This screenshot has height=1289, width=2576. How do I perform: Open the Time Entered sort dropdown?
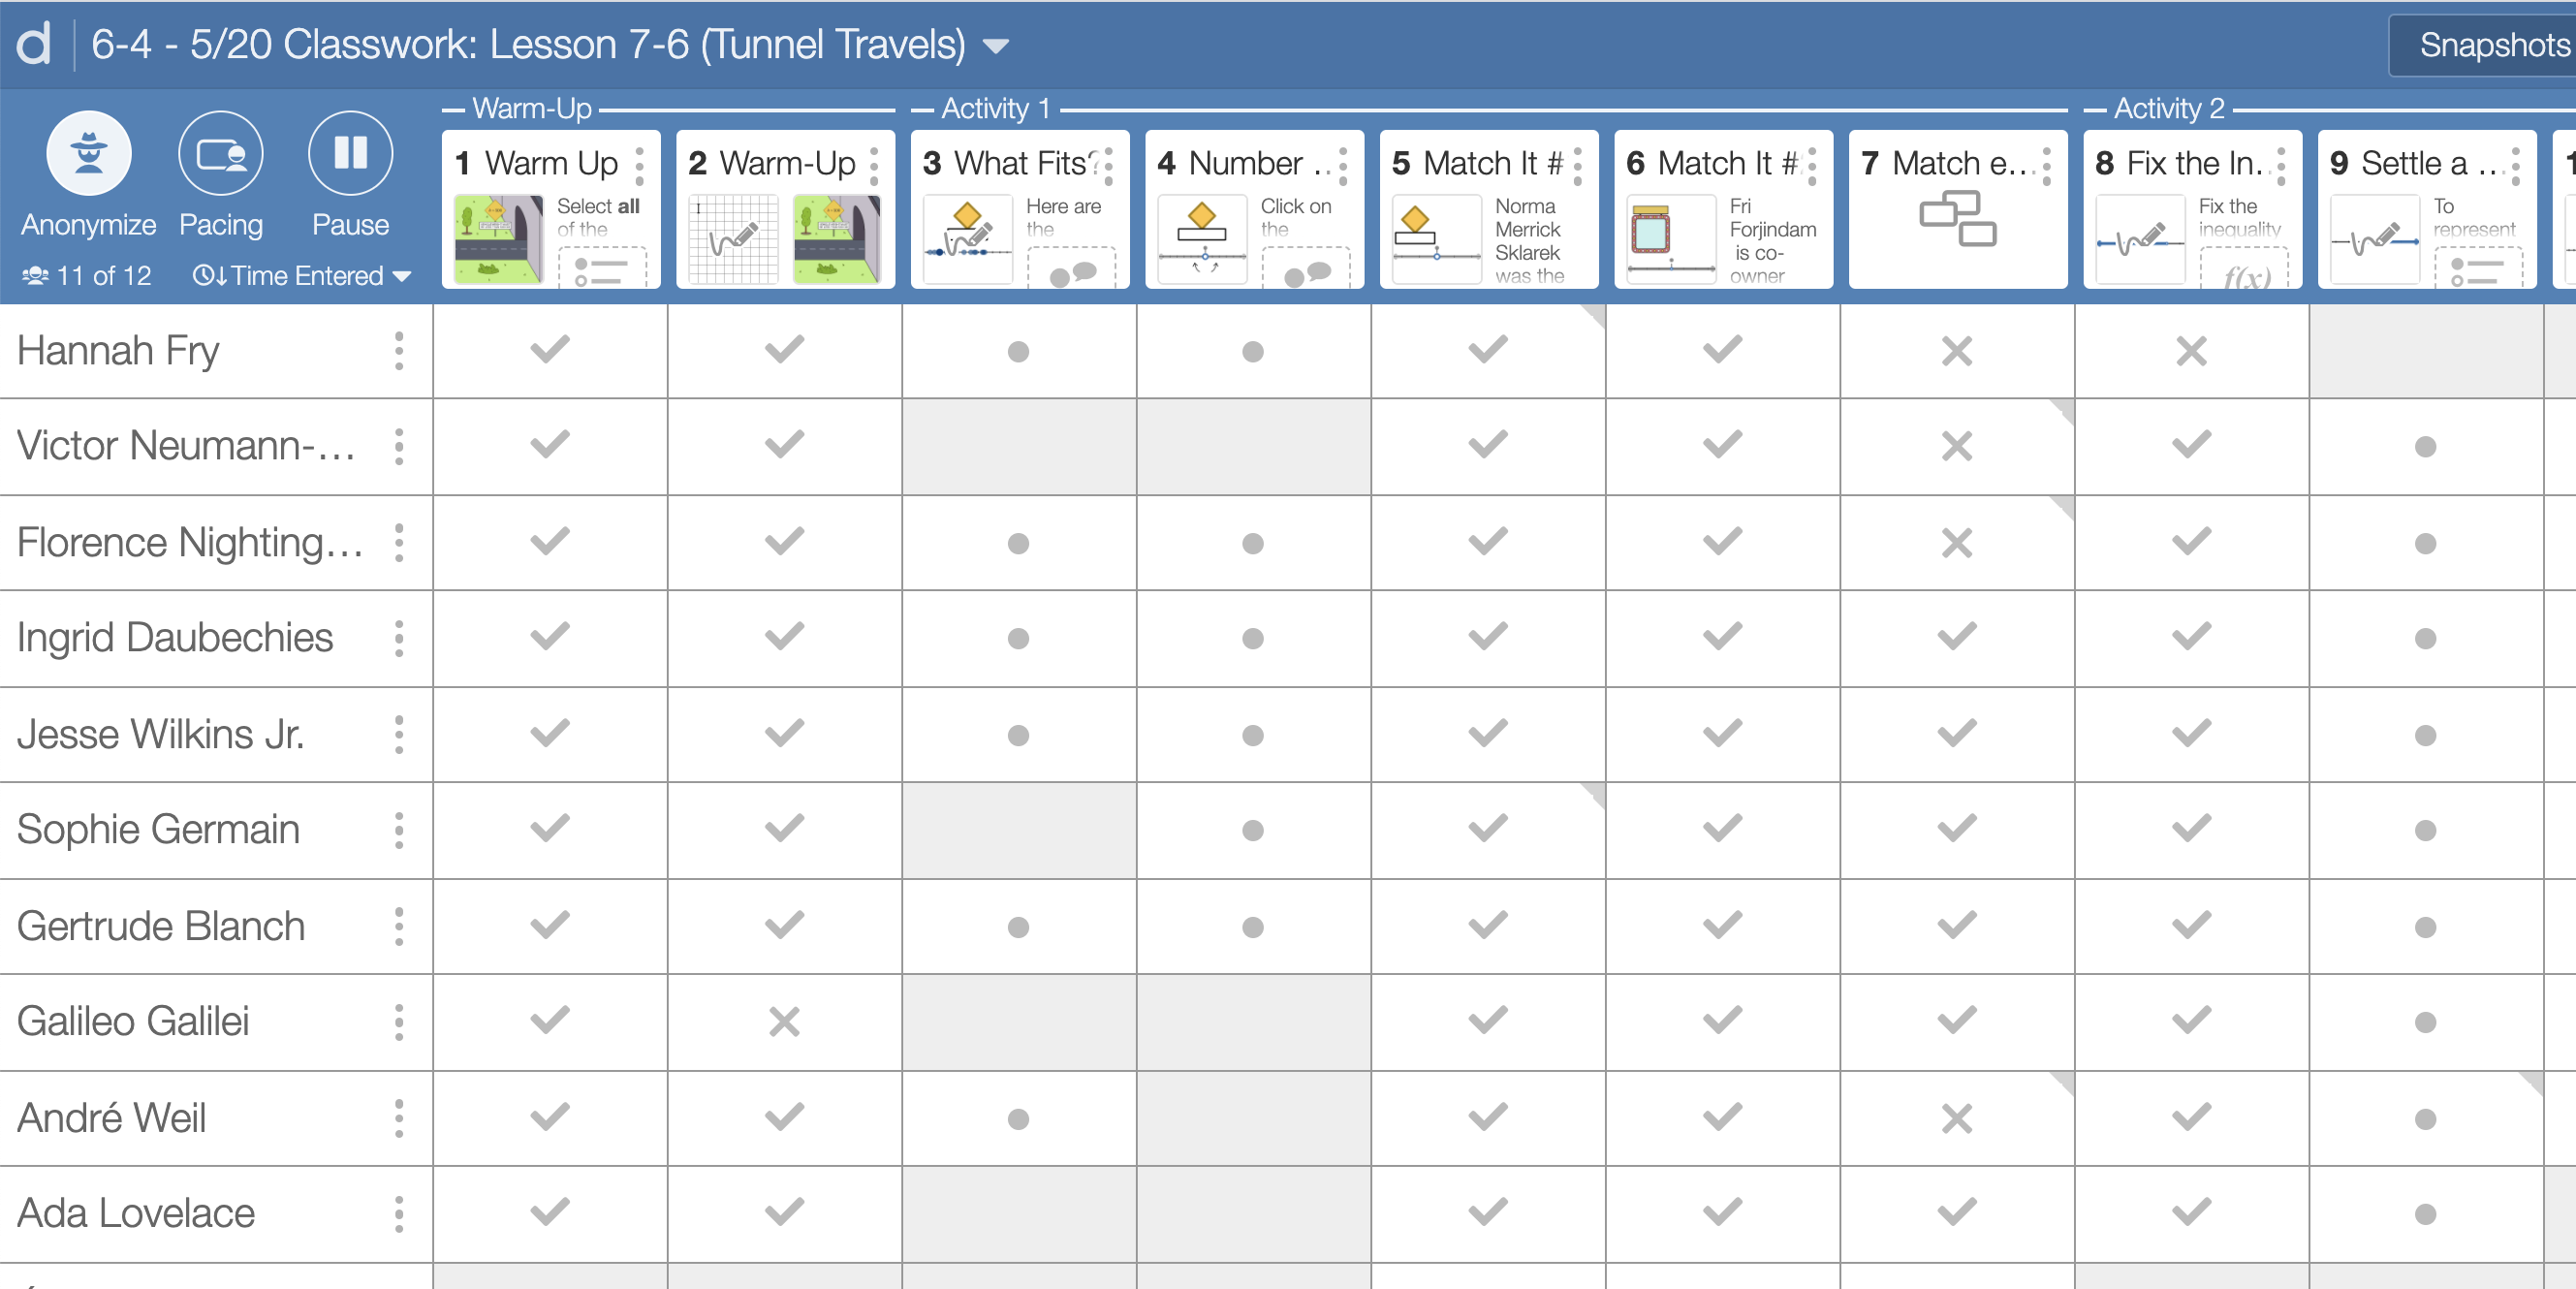[301, 276]
